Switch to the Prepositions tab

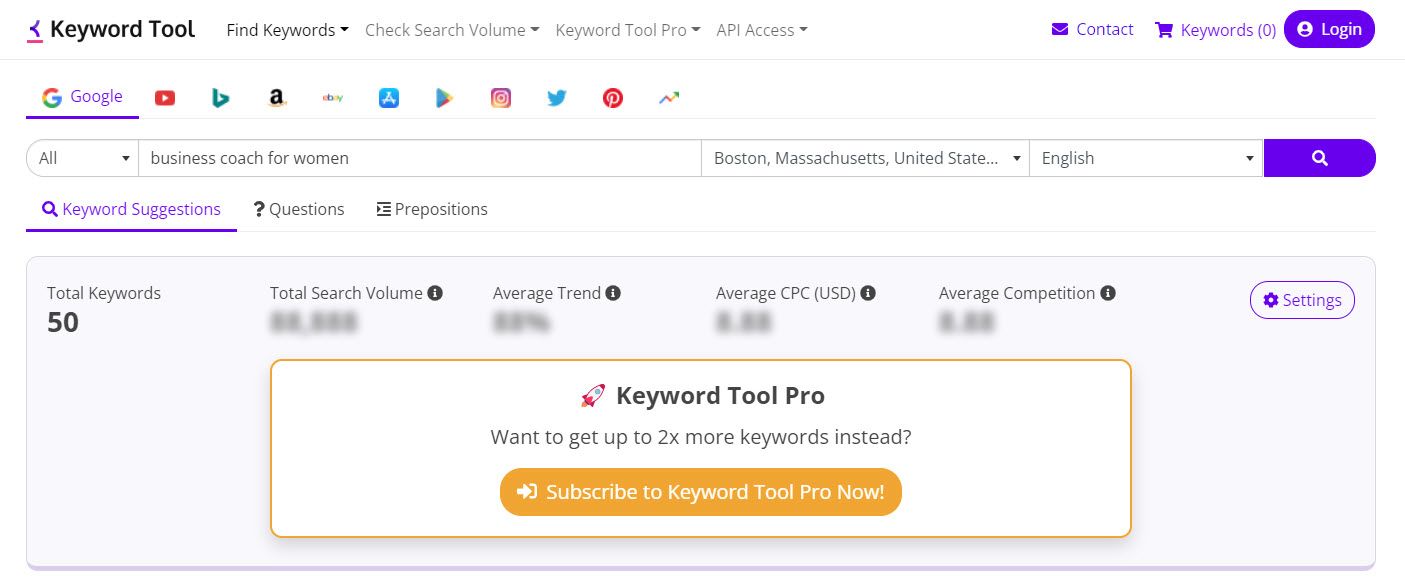(x=432, y=209)
